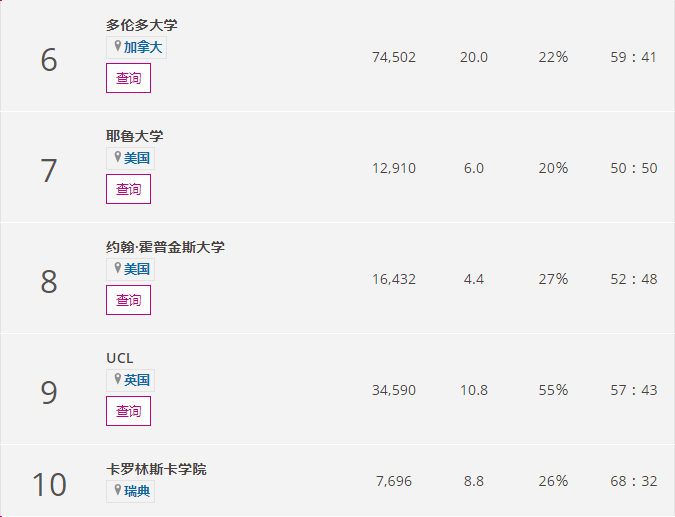Select the 瑞典 country tag
The image size is (675, 517).
[137, 492]
